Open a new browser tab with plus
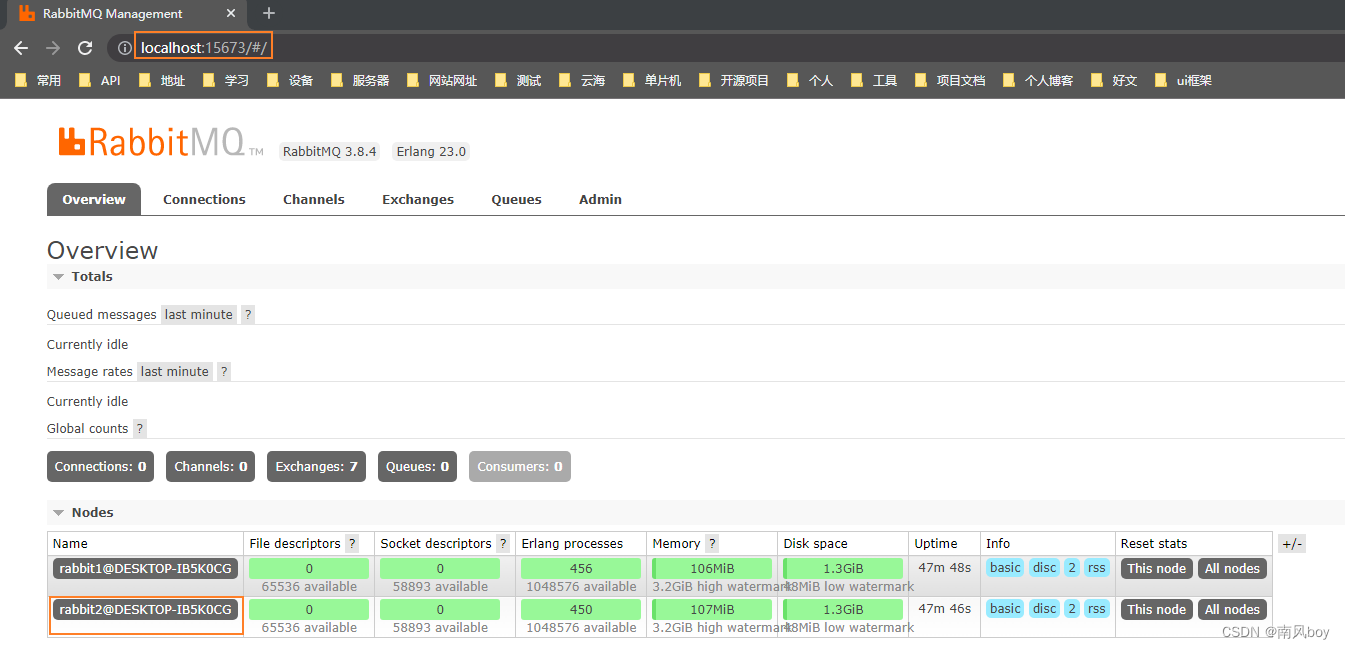The height and width of the screenshot is (649, 1345). click(x=268, y=13)
